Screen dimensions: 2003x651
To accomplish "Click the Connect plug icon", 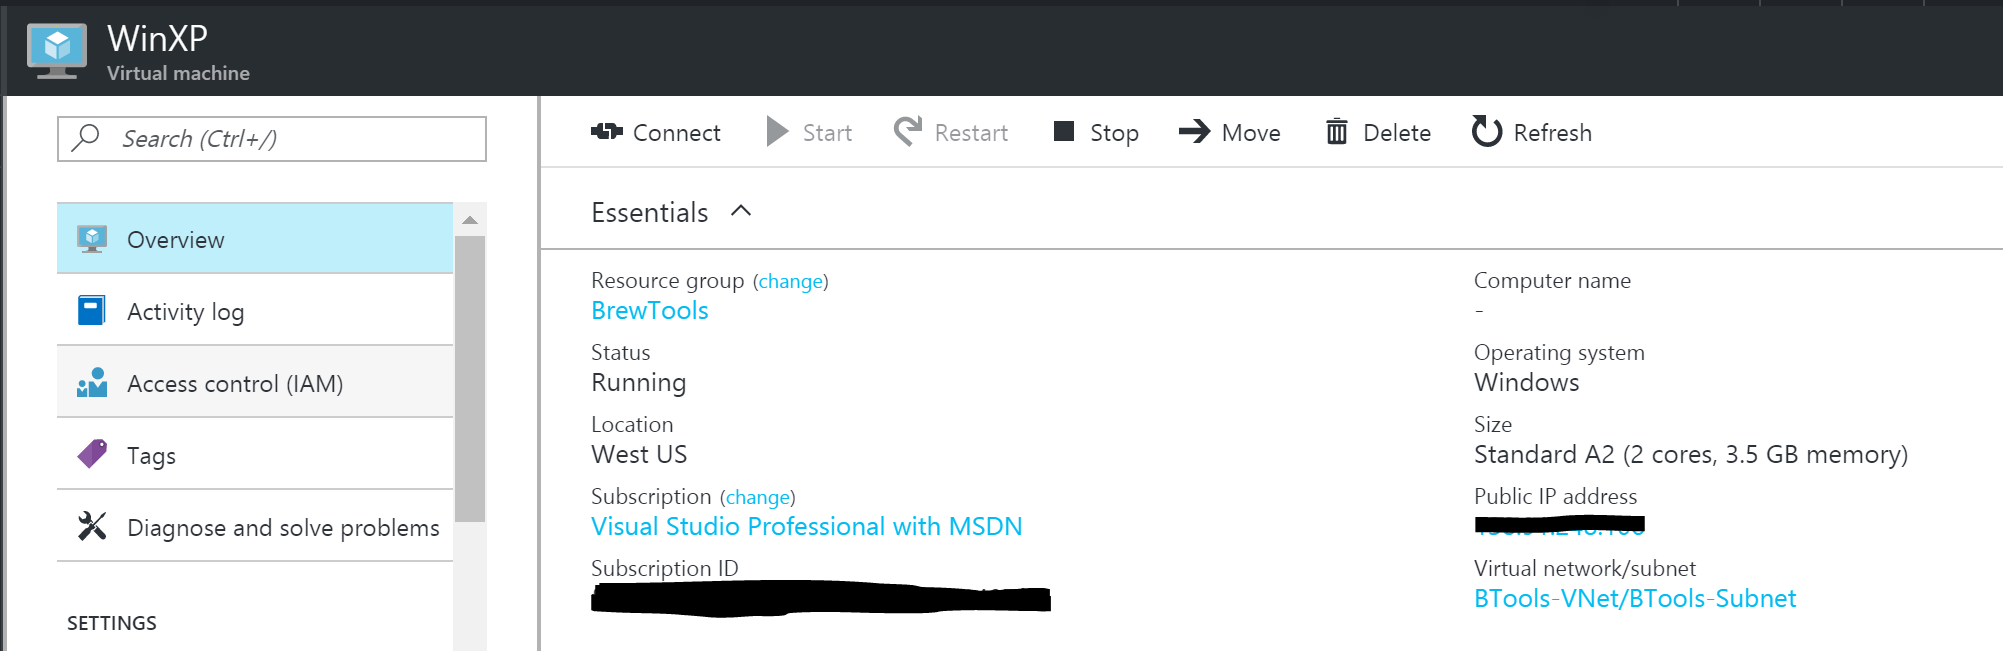I will click(x=607, y=132).
